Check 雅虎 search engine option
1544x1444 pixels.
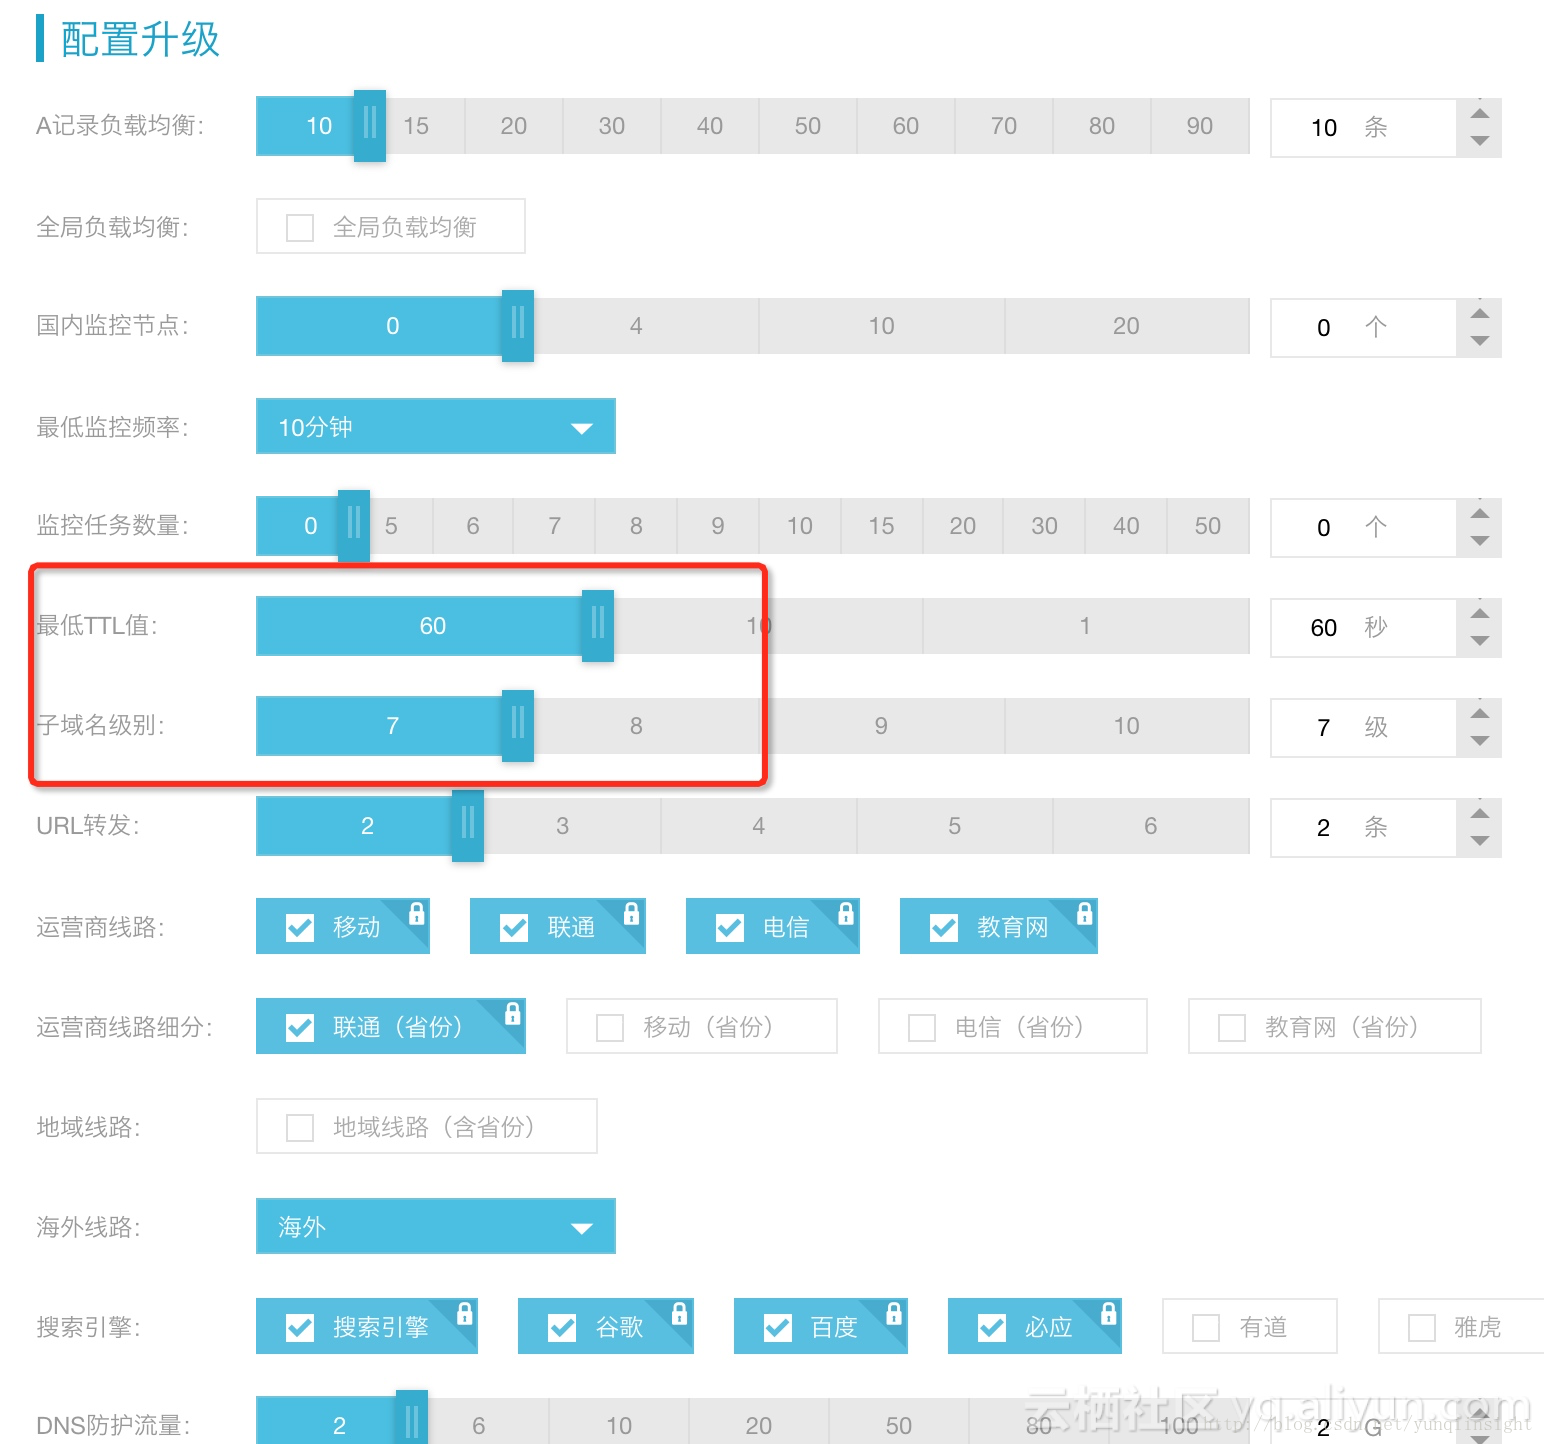[x=1422, y=1327]
